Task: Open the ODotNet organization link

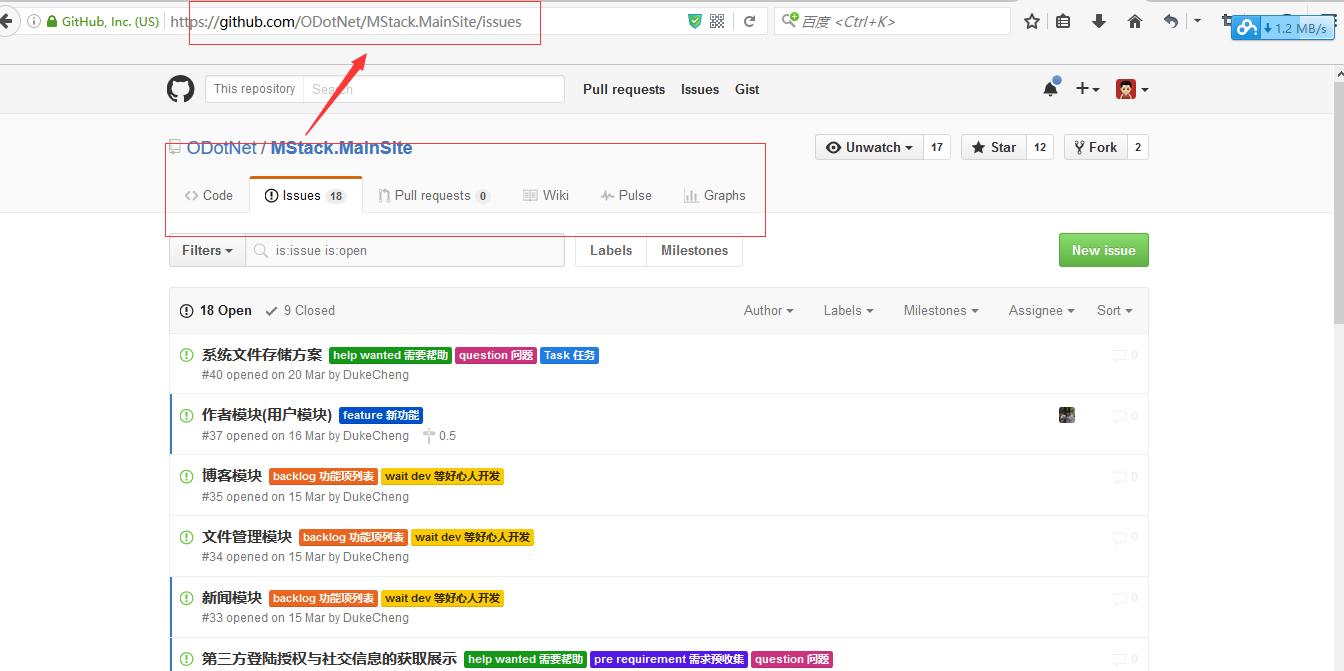Action: [222, 148]
